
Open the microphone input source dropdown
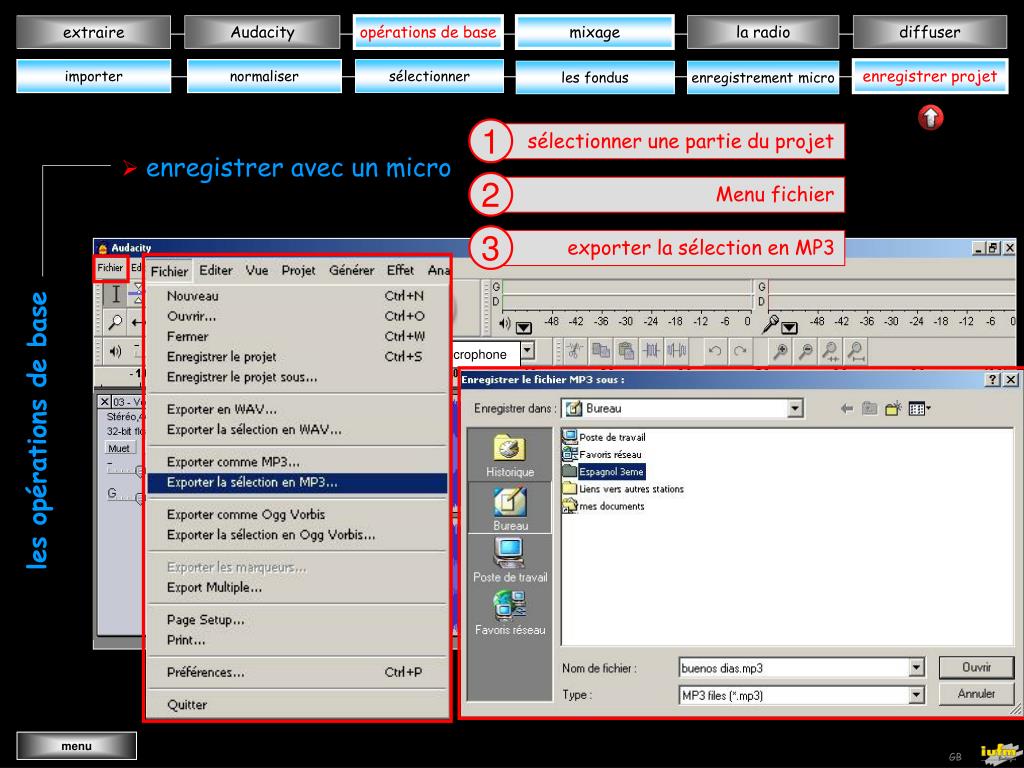pos(528,353)
